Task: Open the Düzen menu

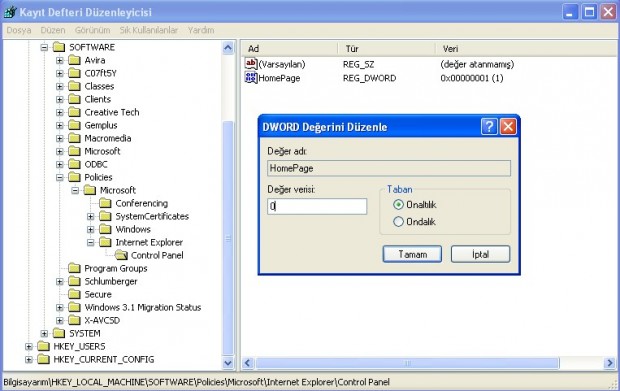Action: 53,30
